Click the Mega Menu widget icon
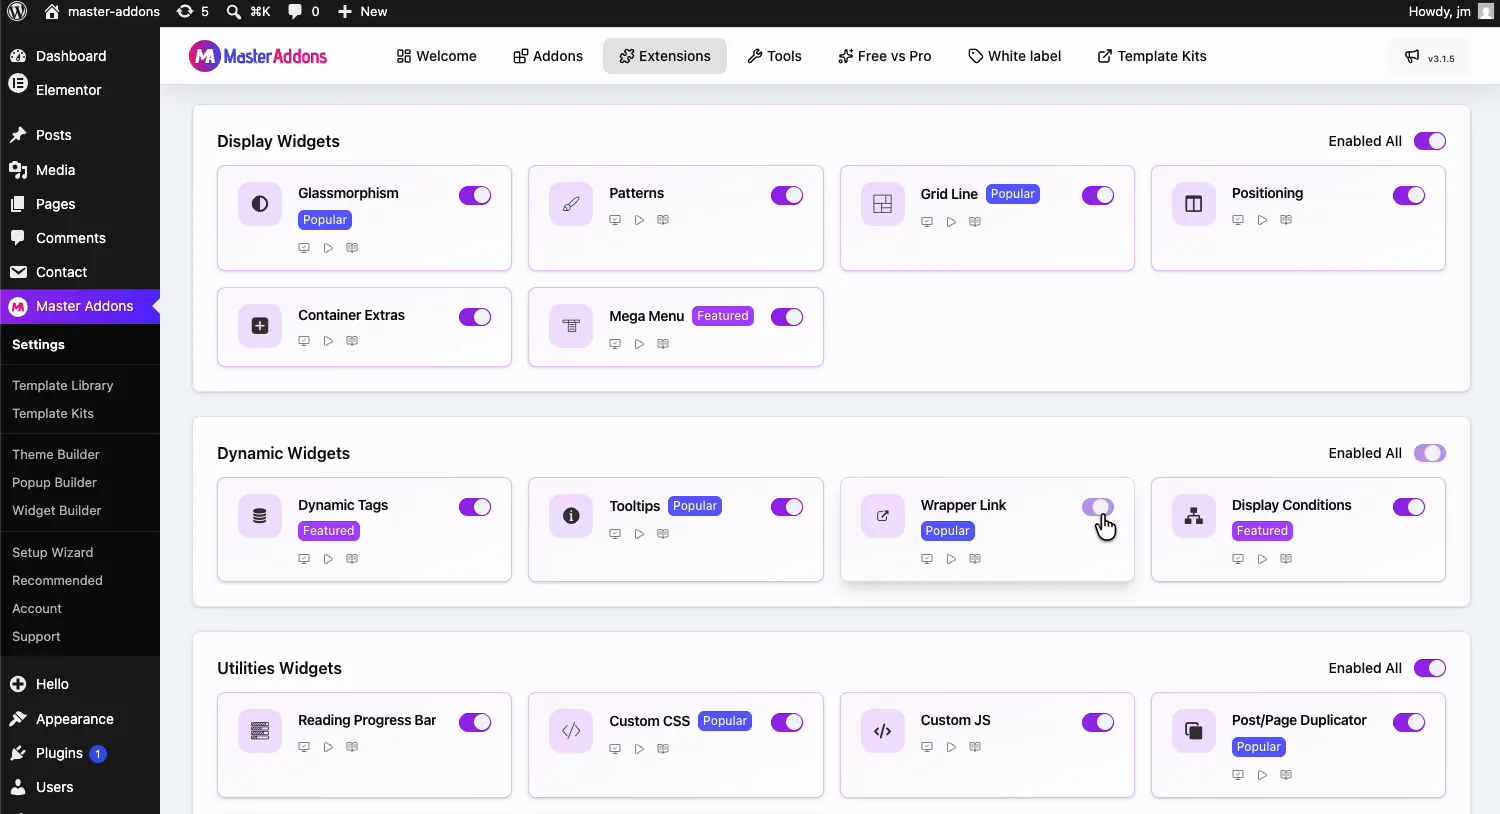The image size is (1500, 814). (571, 326)
